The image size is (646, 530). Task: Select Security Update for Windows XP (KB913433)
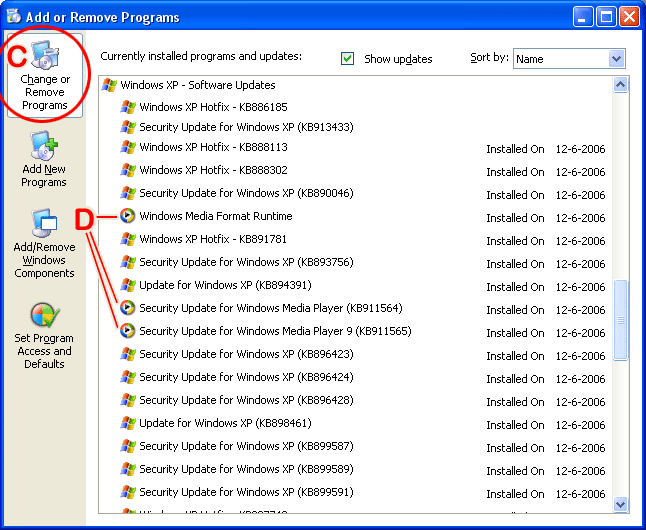tap(246, 127)
